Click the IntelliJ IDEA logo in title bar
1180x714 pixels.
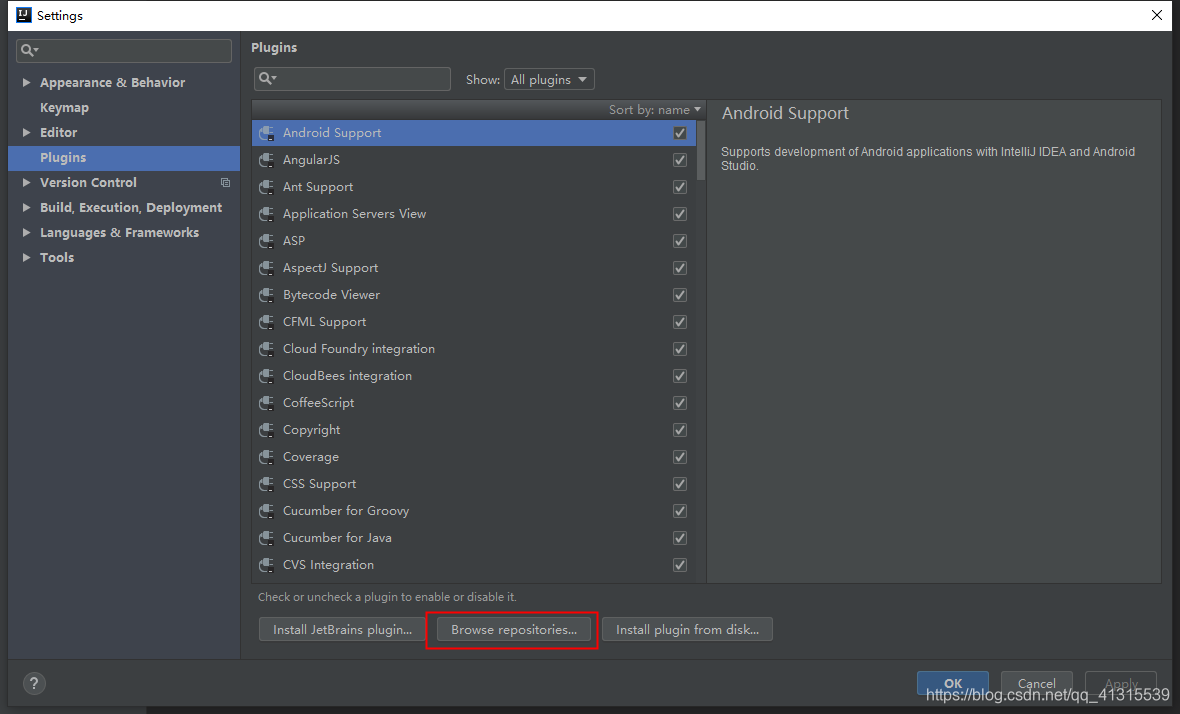23,15
